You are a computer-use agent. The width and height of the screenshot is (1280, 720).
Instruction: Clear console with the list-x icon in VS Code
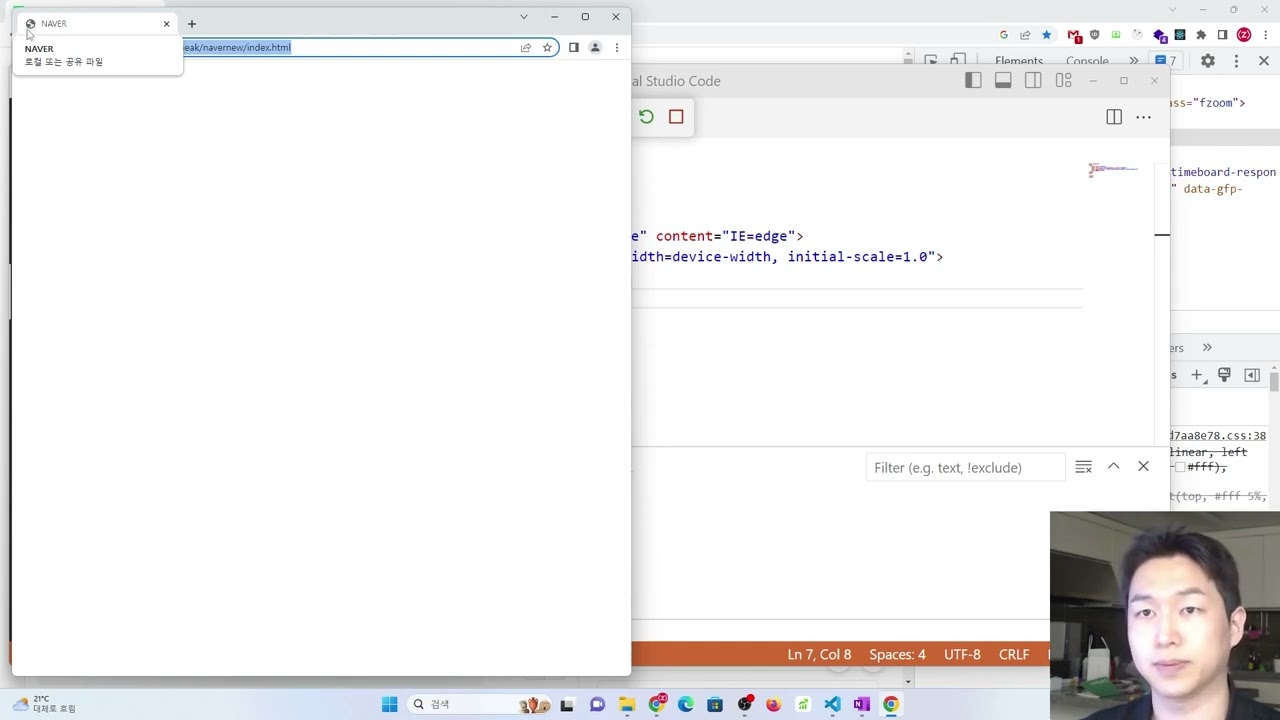pyautogui.click(x=1083, y=467)
